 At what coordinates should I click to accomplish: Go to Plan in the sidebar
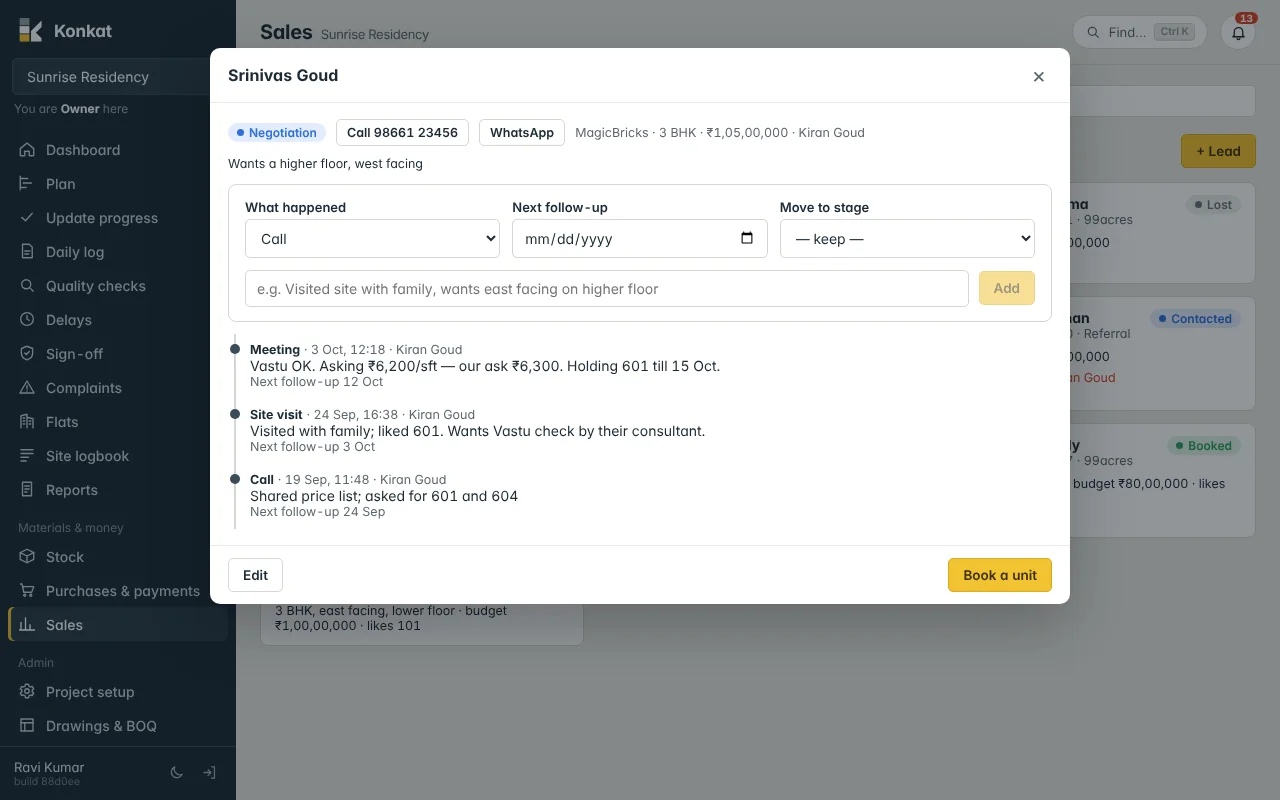118,184
